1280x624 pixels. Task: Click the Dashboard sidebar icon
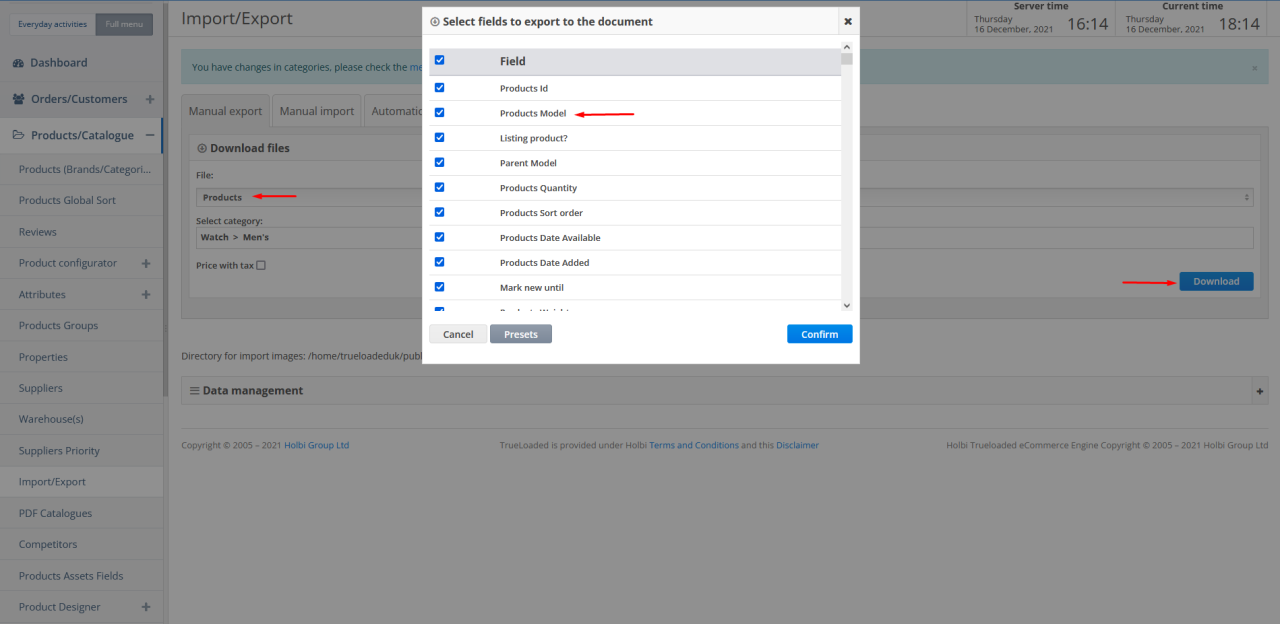point(18,62)
